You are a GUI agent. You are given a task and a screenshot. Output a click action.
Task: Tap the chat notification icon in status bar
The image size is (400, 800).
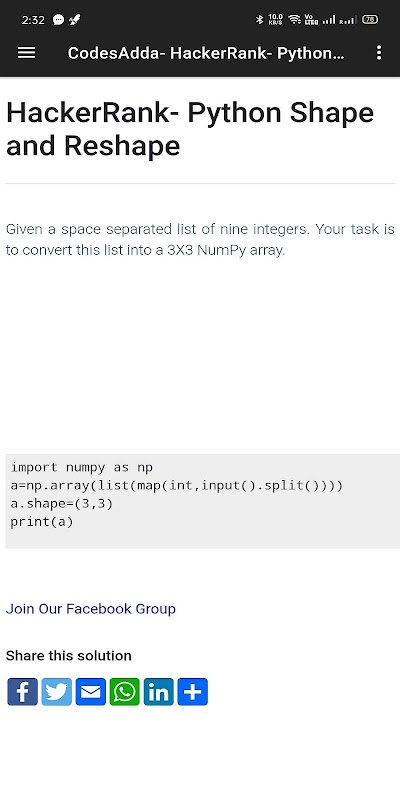coord(59,20)
